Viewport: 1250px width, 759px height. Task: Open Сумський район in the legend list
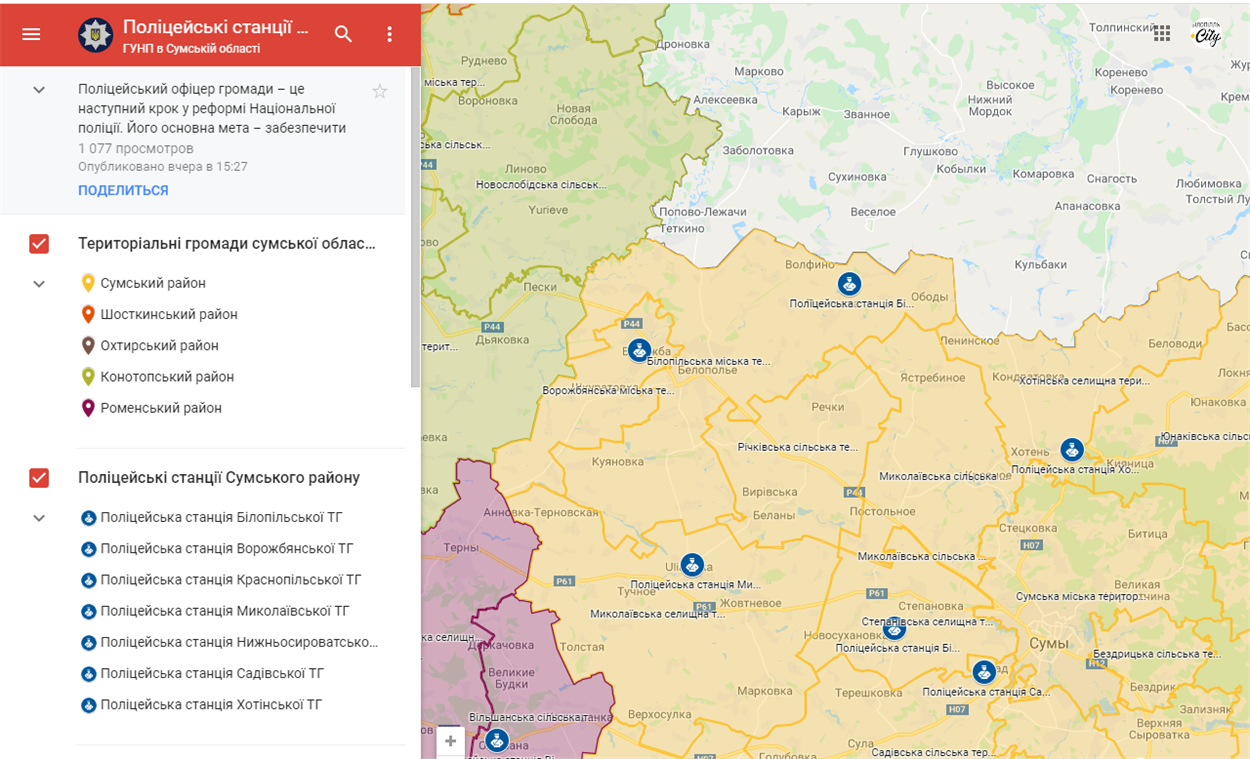[x=153, y=283]
